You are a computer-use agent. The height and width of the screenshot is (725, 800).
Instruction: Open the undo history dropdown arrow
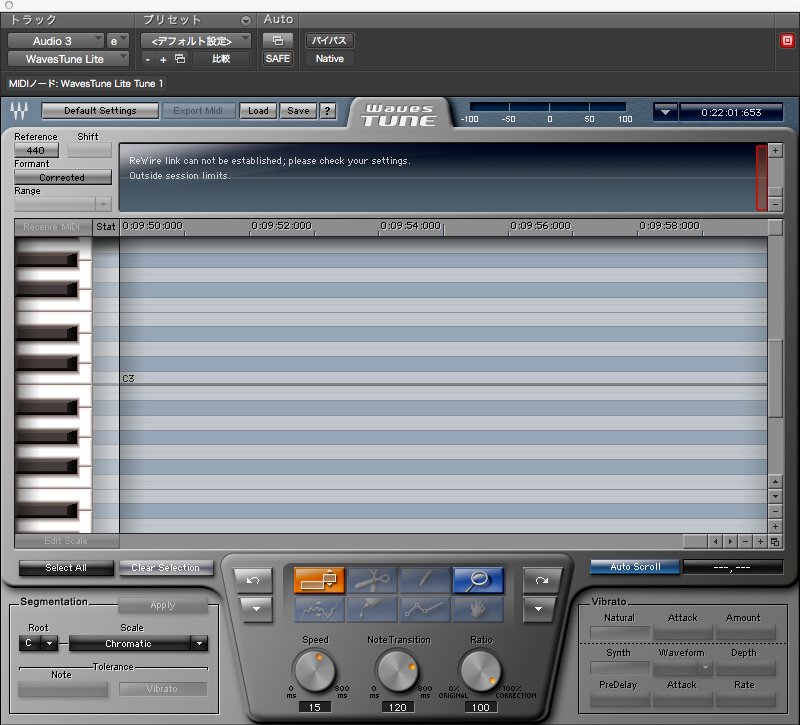click(256, 609)
